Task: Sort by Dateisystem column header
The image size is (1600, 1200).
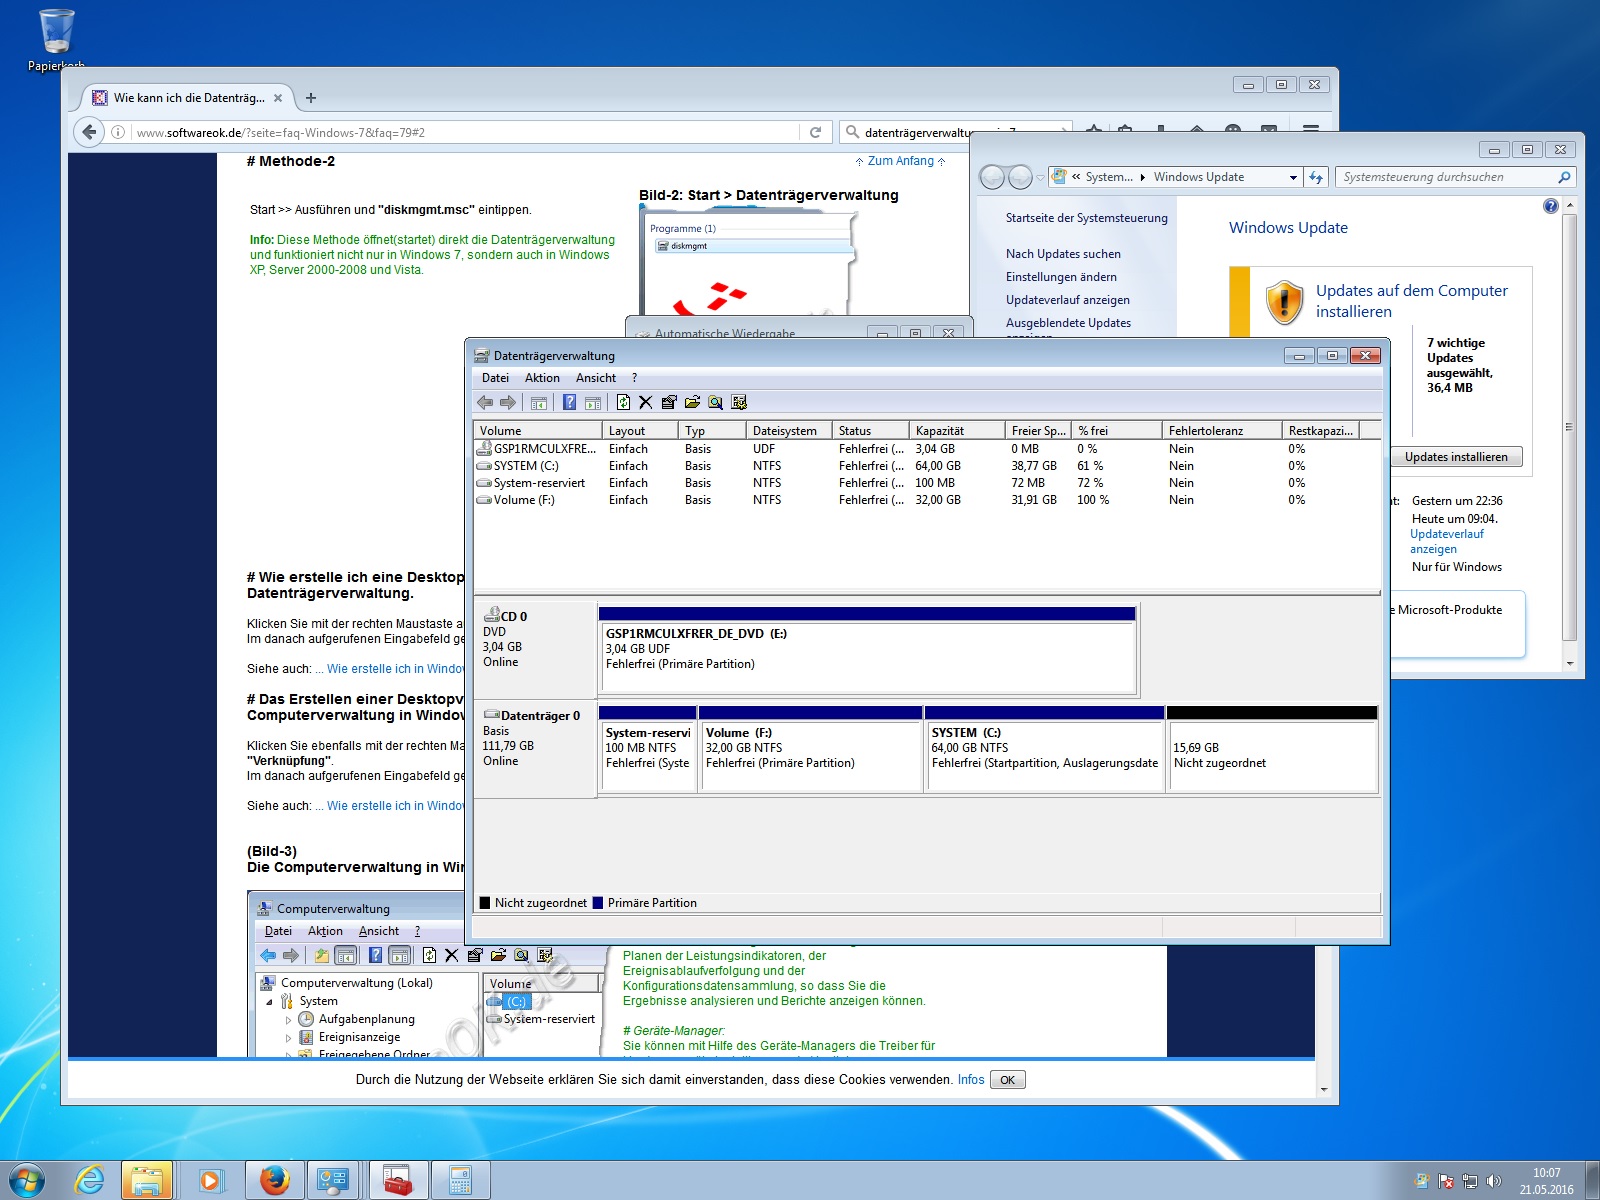Action: 790,431
